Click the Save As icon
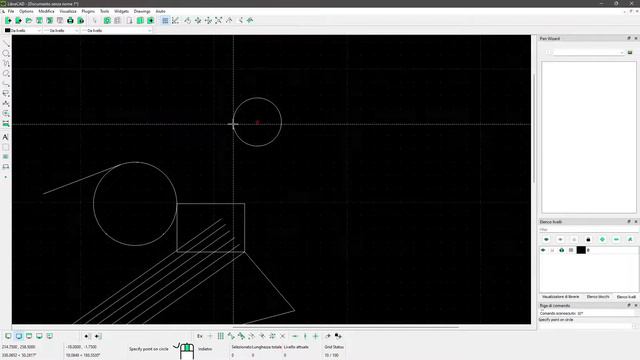The height and width of the screenshot is (360, 640). pos(49,20)
